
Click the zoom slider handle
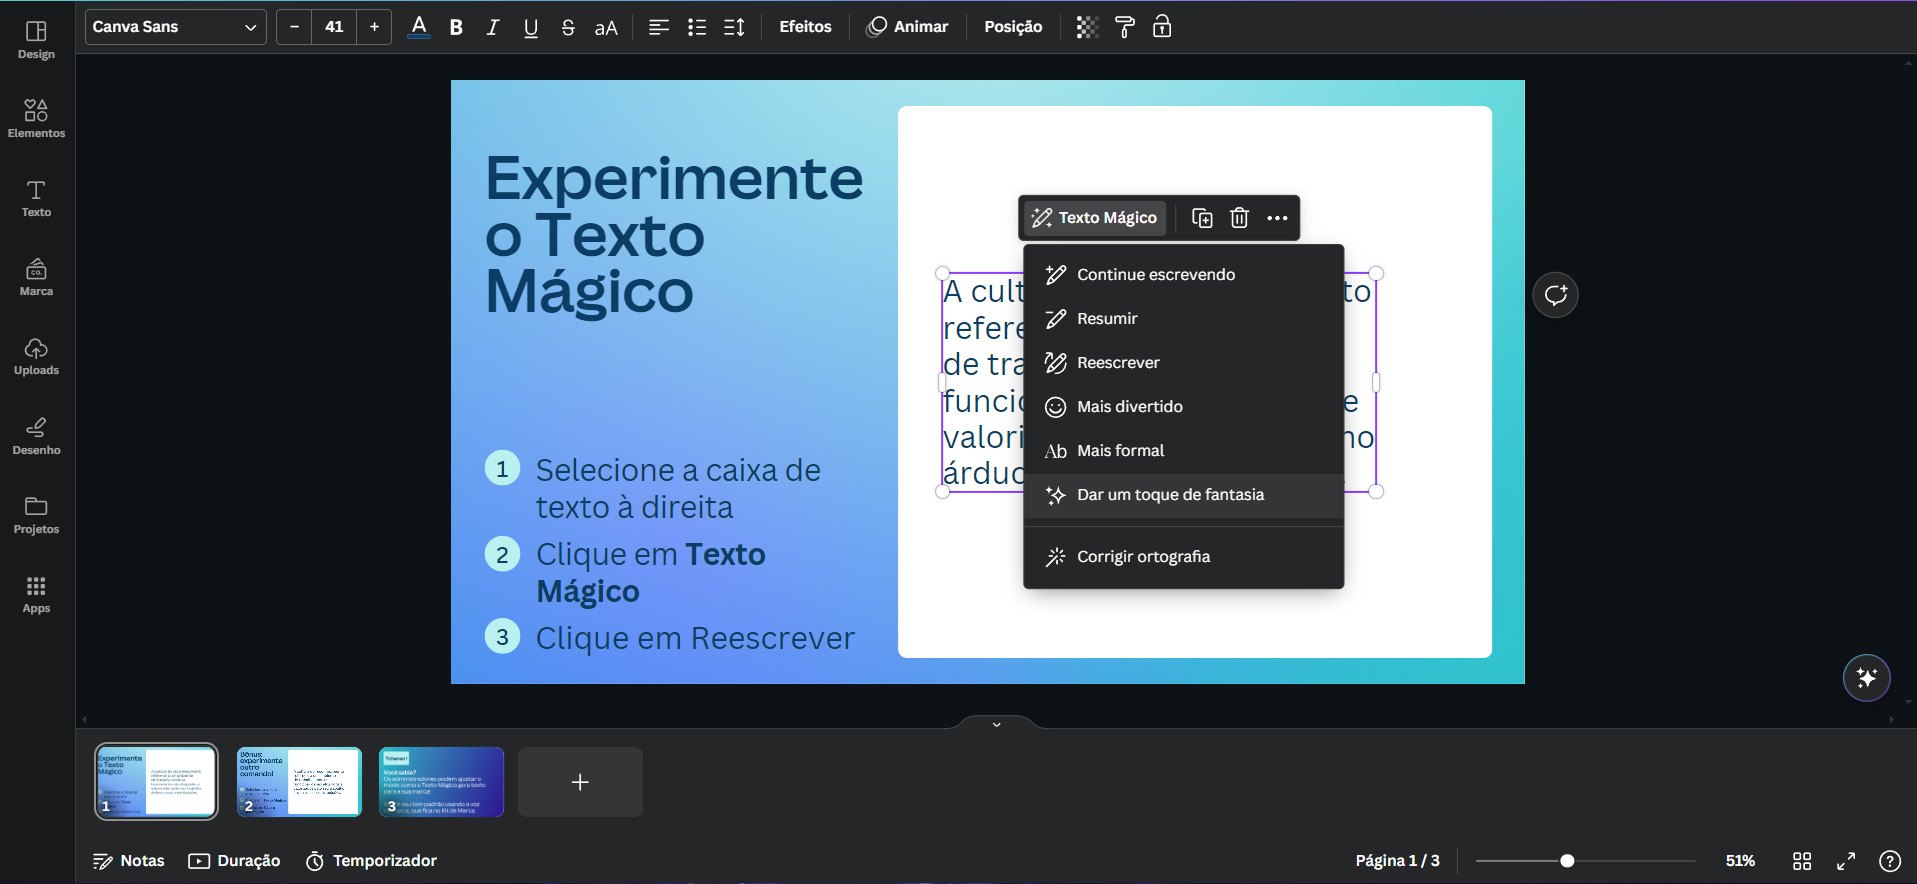[1567, 861]
